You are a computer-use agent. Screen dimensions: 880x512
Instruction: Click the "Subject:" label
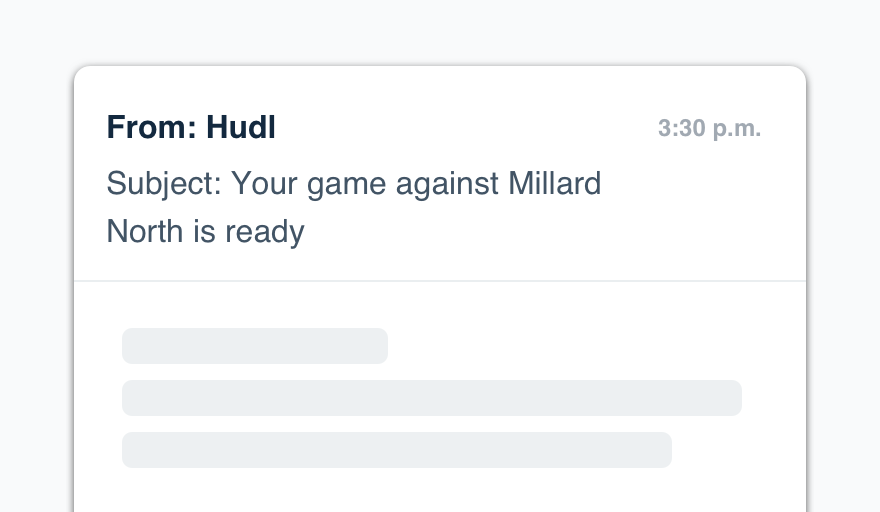tap(164, 184)
